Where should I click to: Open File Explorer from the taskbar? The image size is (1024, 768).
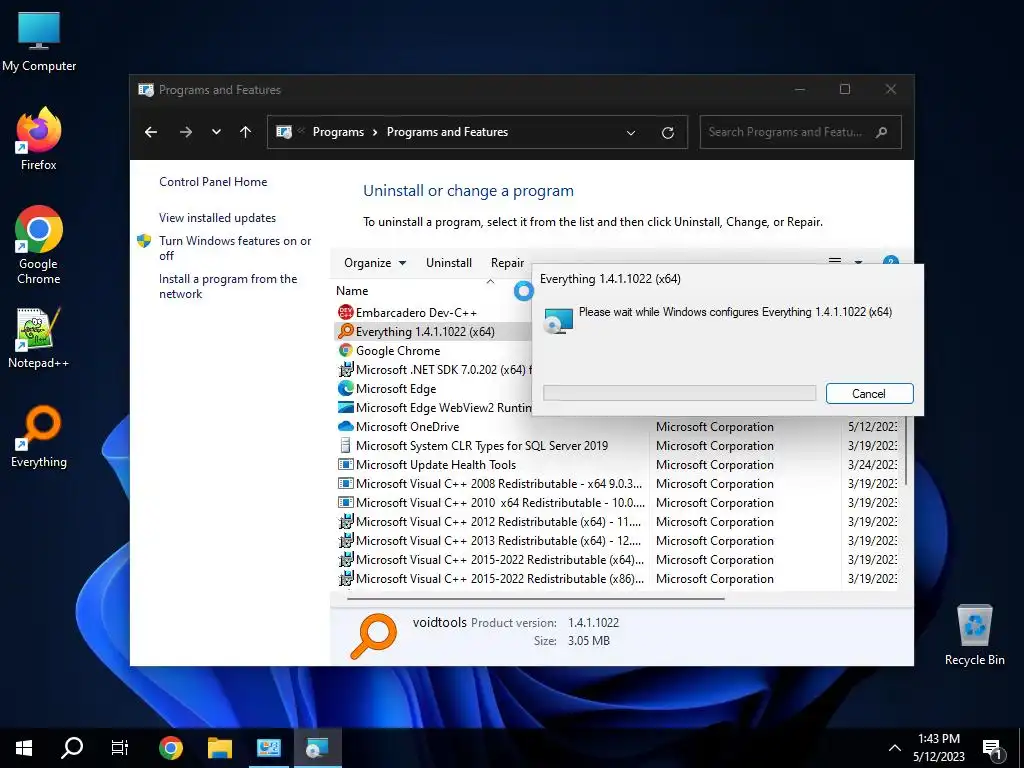(x=219, y=748)
